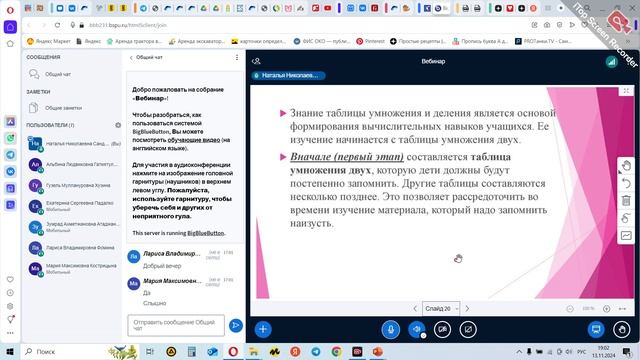
Task: Open WhatsApp in the Opera sidebar
Action: tap(10, 138)
